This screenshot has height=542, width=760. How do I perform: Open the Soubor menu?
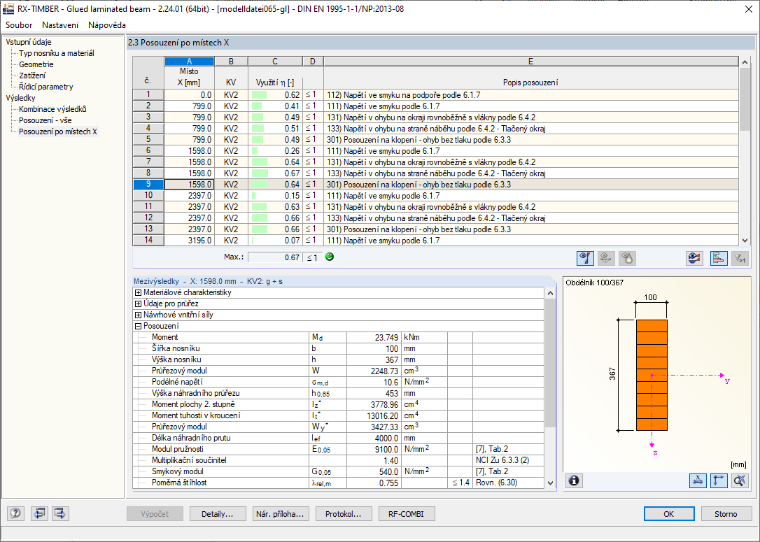tap(18, 25)
